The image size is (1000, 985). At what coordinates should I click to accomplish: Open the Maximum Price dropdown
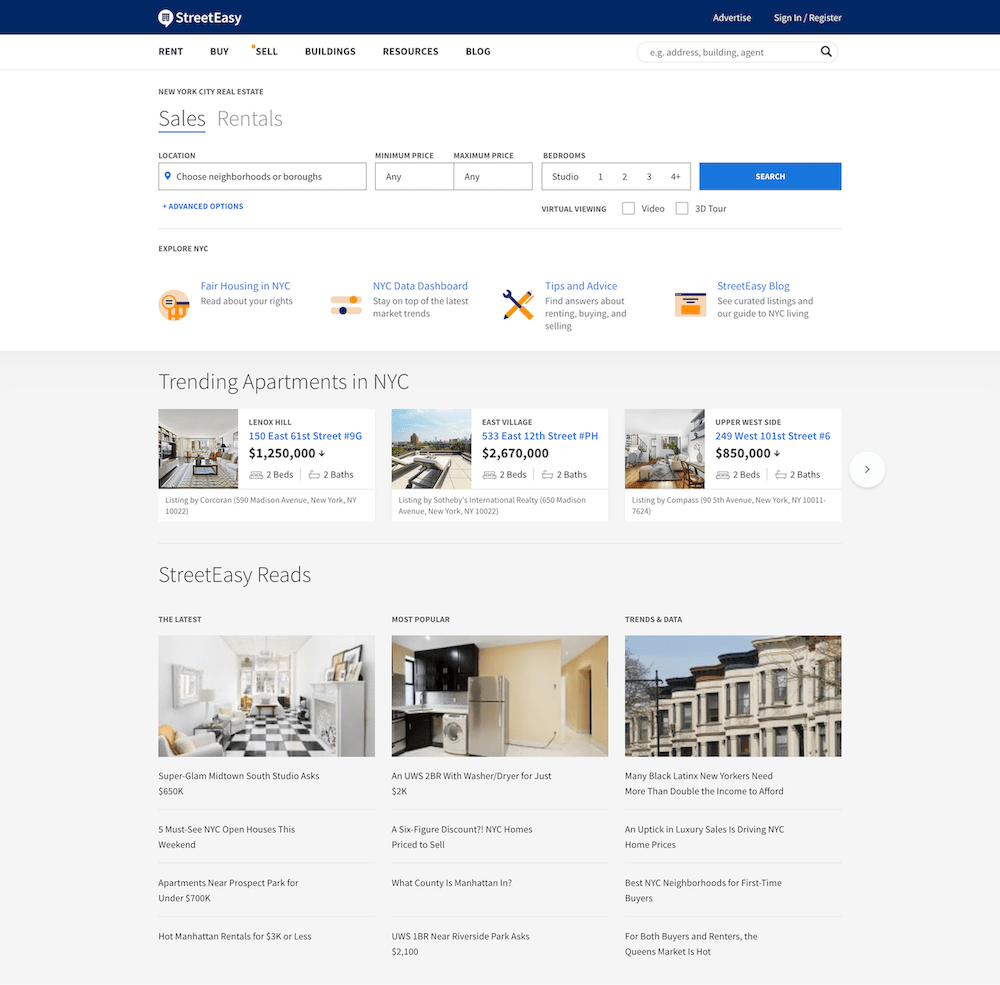[493, 176]
